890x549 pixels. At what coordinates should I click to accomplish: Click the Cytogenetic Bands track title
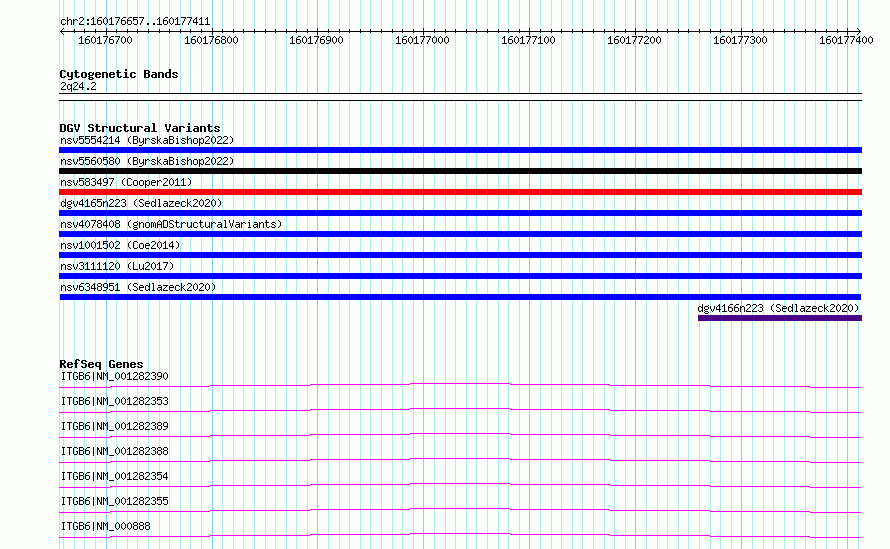(119, 74)
